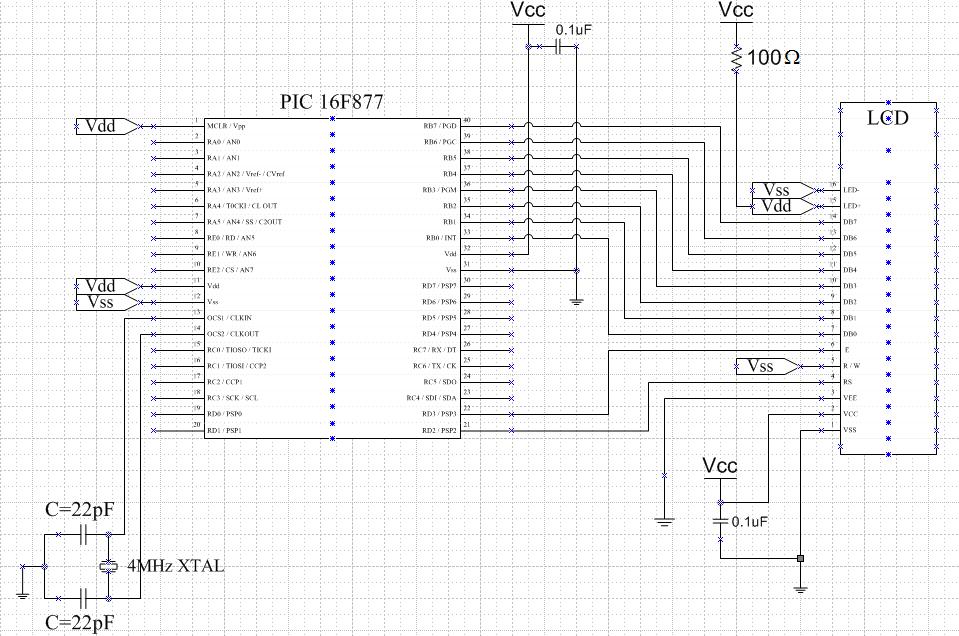This screenshot has width=959, height=636.
Task: Click the Vcc power symbol near the LCD capacitor
Action: 720,468
